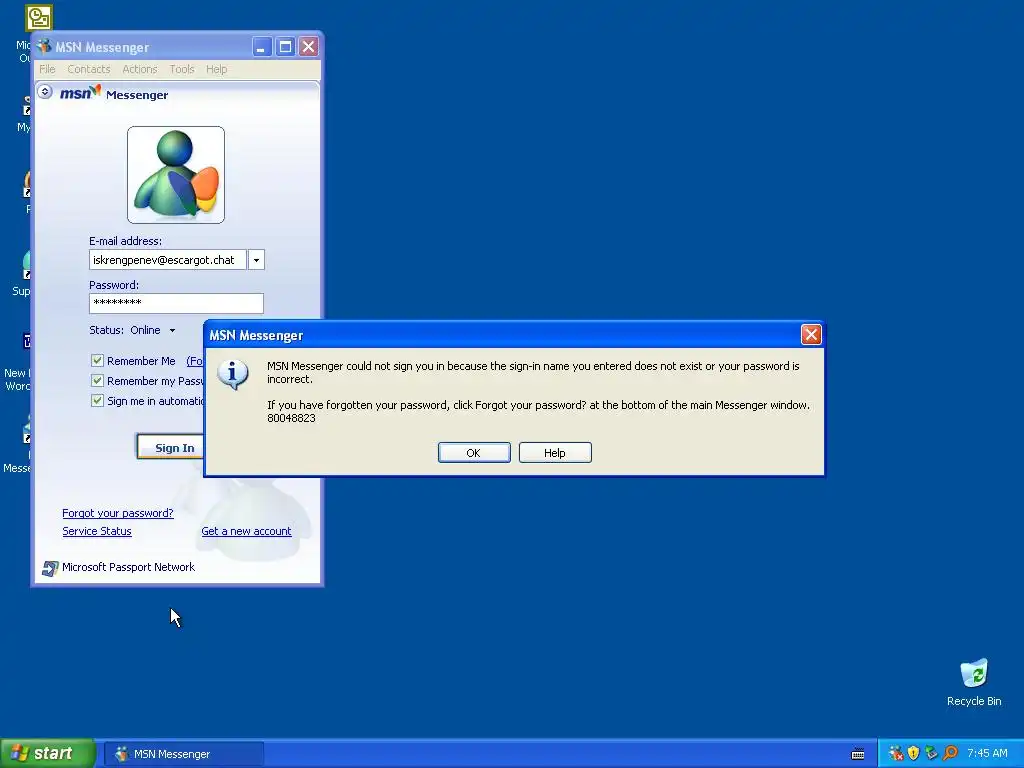Open the File menu in MSN Messenger
Image resolution: width=1024 pixels, height=768 pixels.
(x=47, y=69)
